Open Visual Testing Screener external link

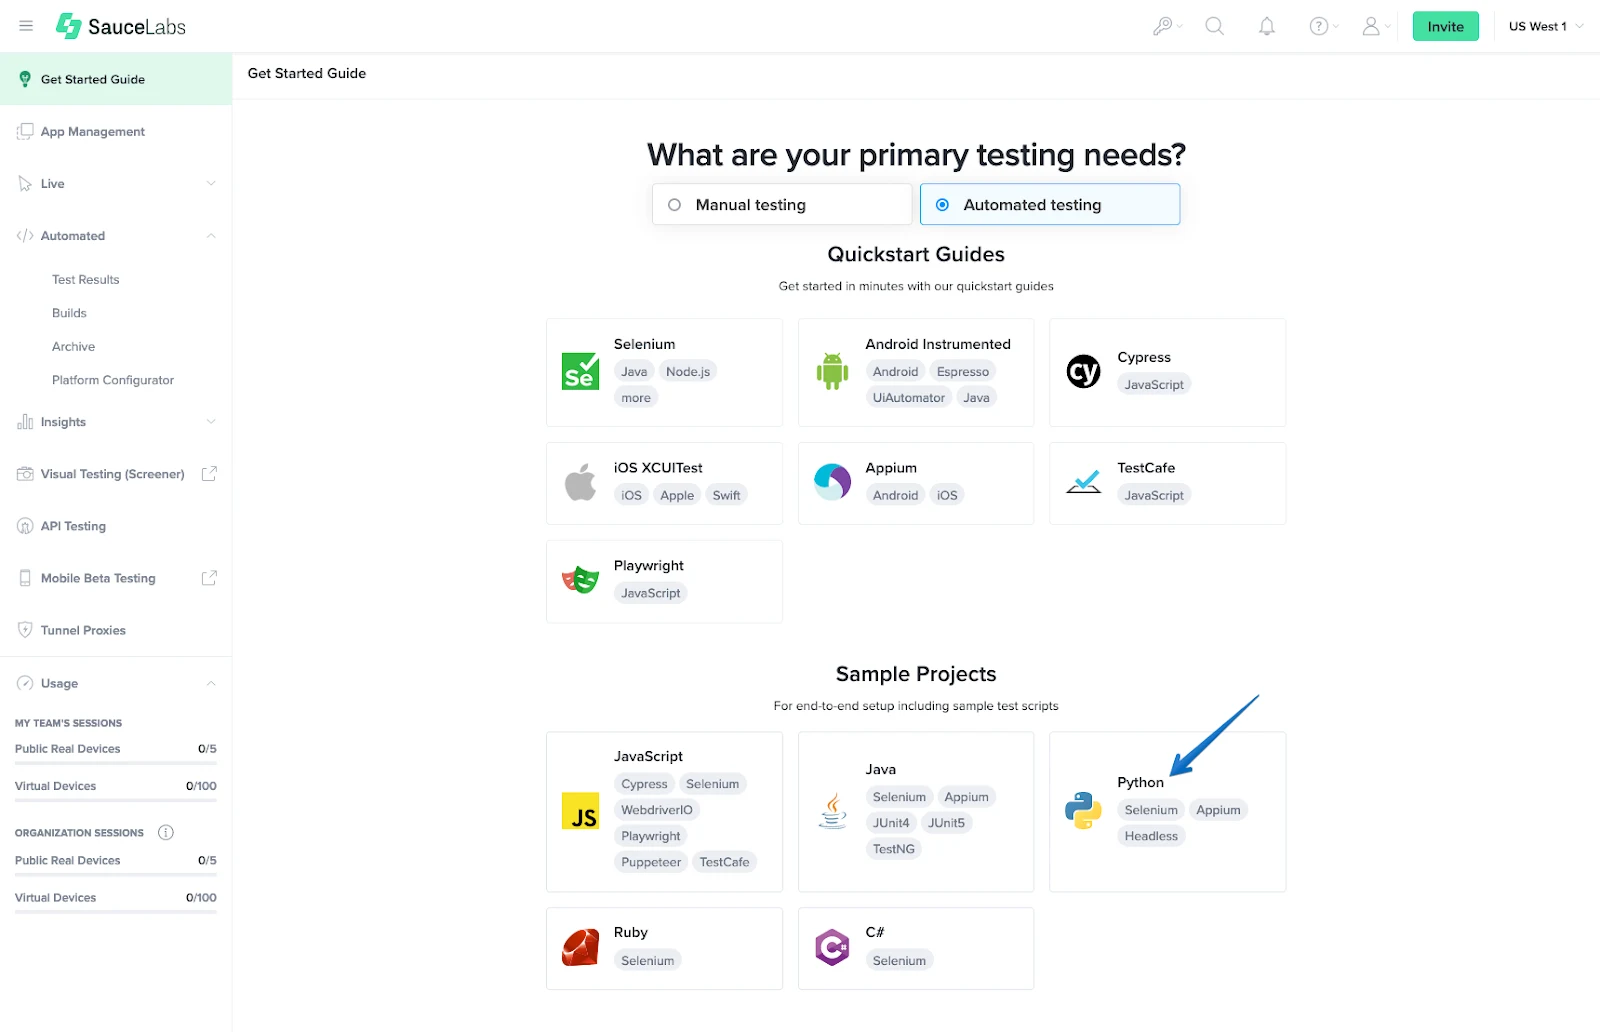tap(210, 473)
